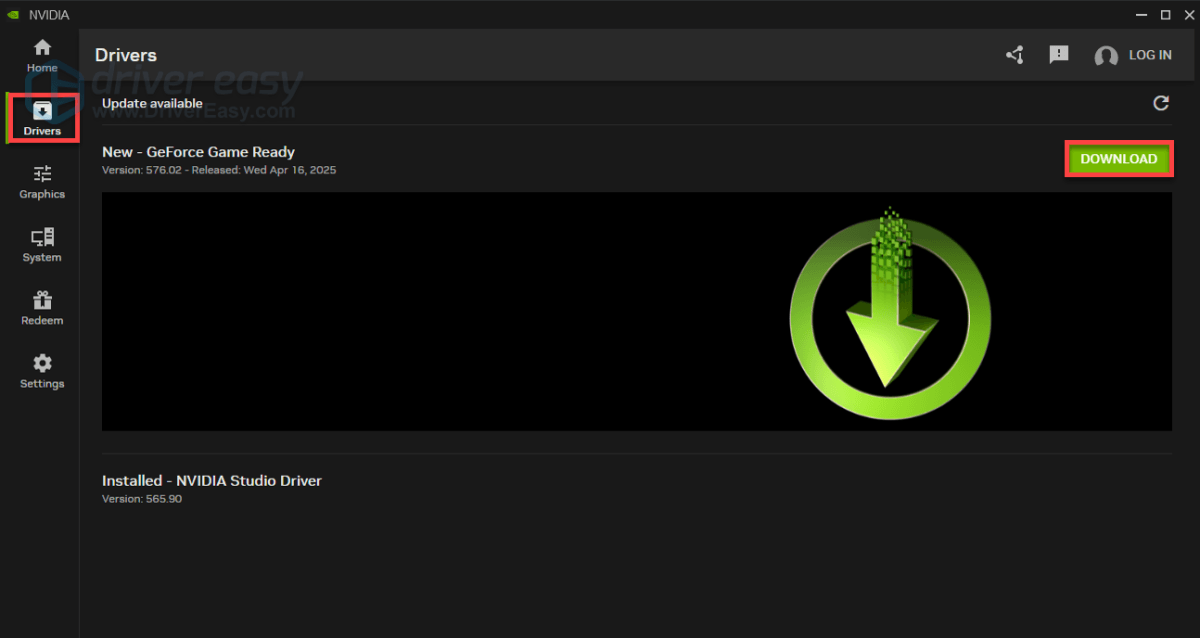
Task: Select the New - GeForce Game Ready title
Action: [x=198, y=152]
